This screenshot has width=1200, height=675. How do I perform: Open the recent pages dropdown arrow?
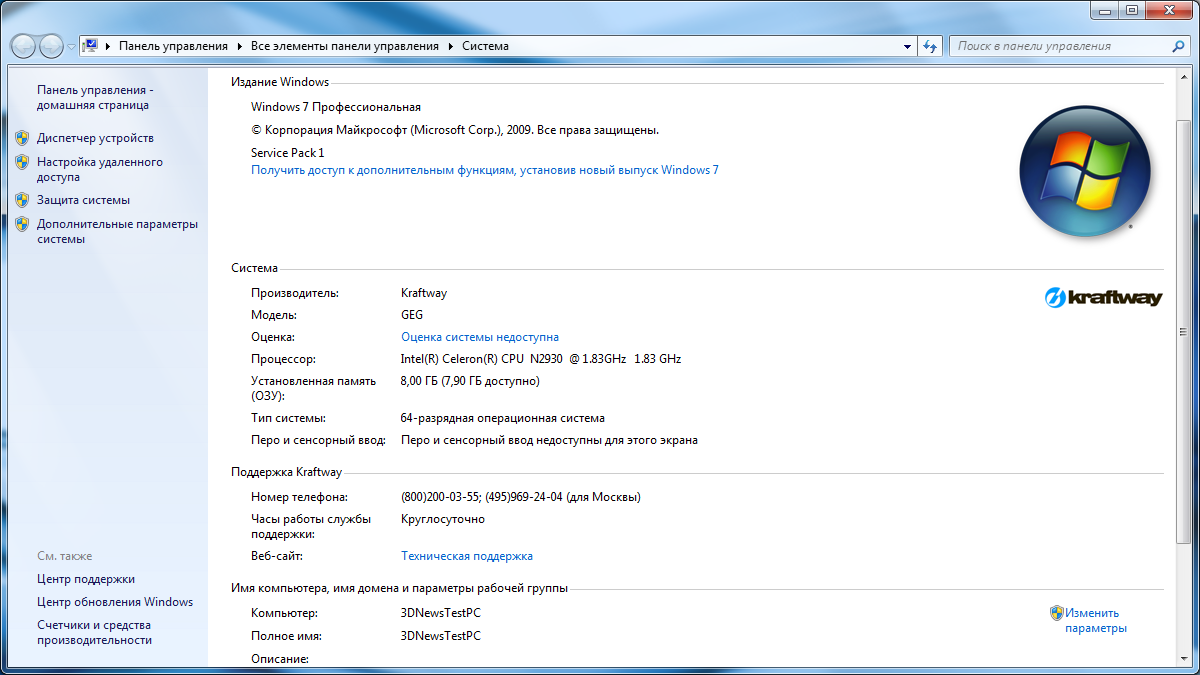click(x=71, y=47)
